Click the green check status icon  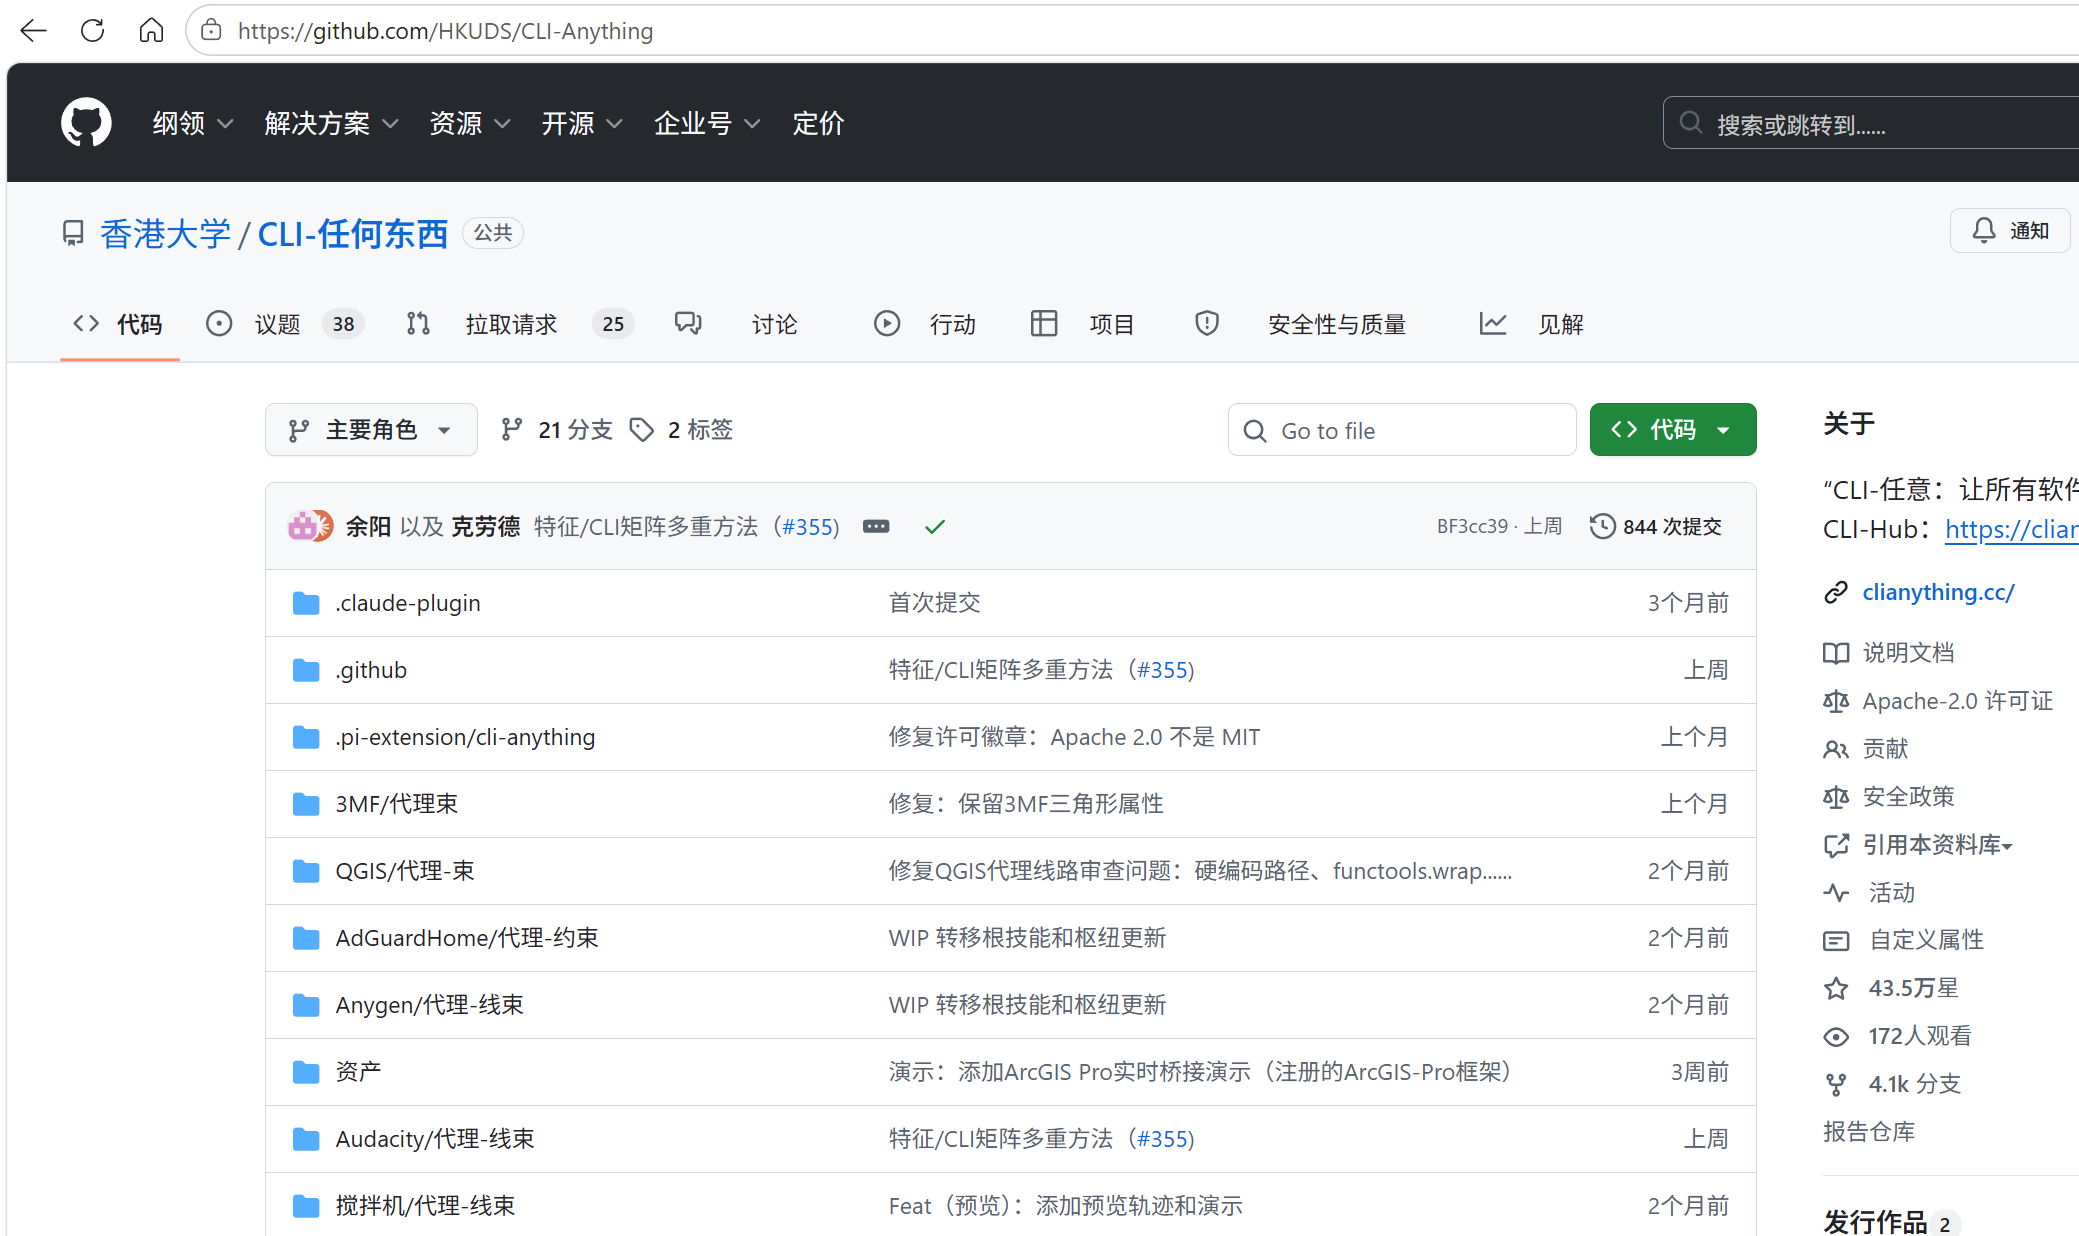pyautogui.click(x=935, y=526)
